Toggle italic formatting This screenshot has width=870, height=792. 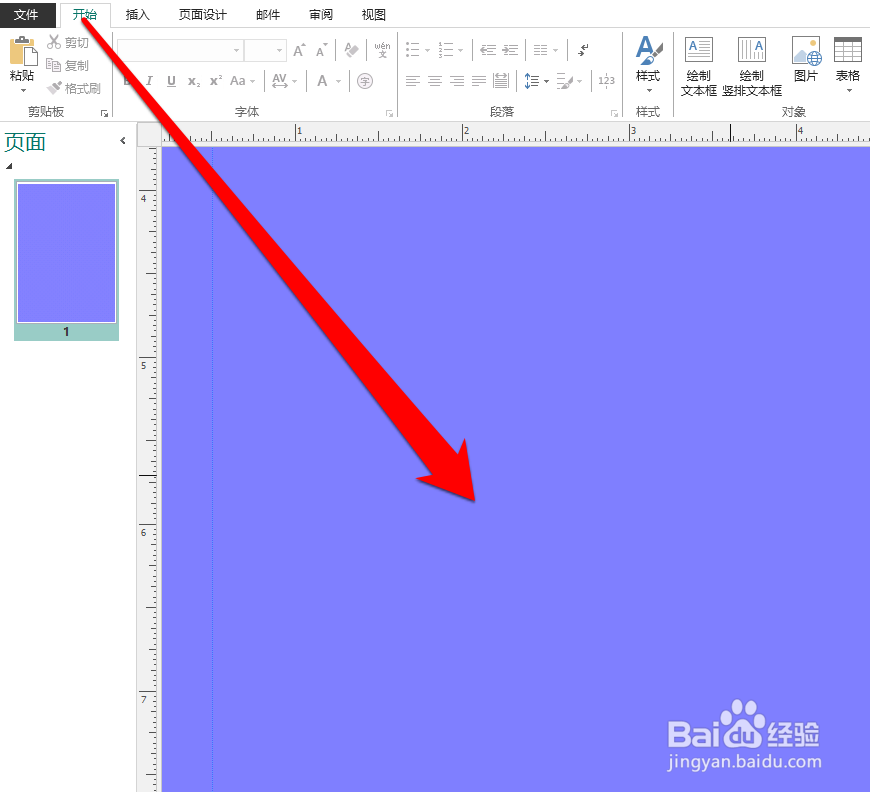click(149, 81)
